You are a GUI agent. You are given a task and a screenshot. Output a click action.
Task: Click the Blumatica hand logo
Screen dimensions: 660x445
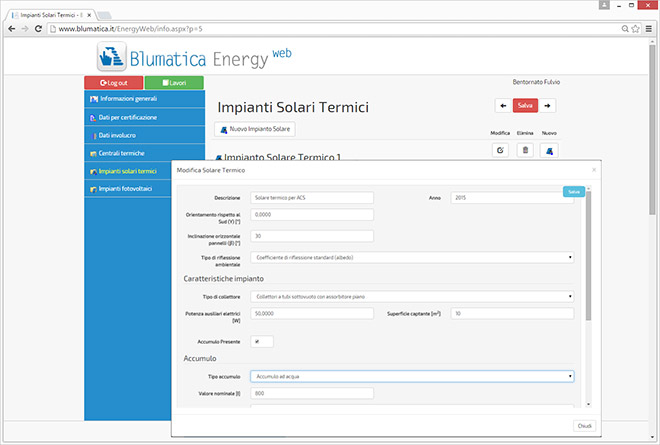pos(112,56)
